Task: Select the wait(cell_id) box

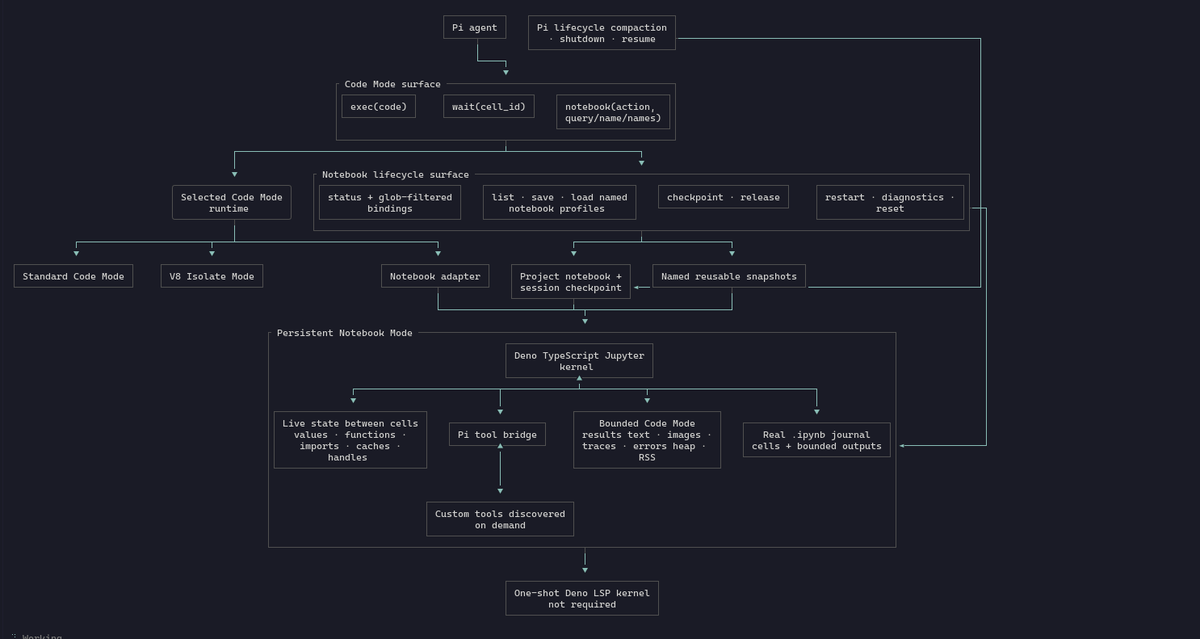Action: 488,106
